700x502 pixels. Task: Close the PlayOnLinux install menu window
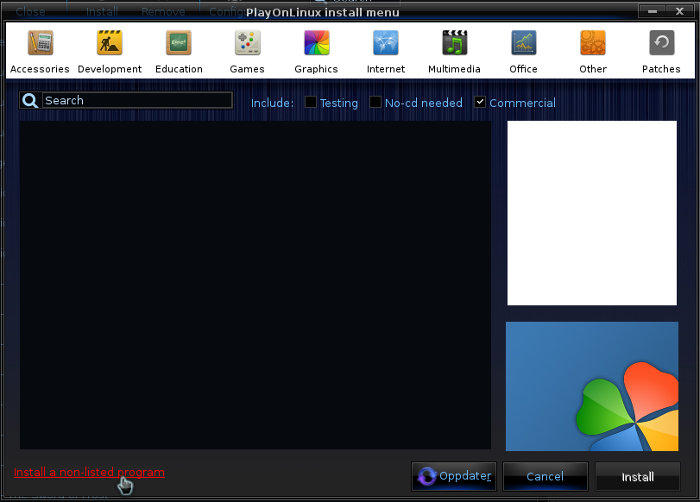[x=680, y=11]
